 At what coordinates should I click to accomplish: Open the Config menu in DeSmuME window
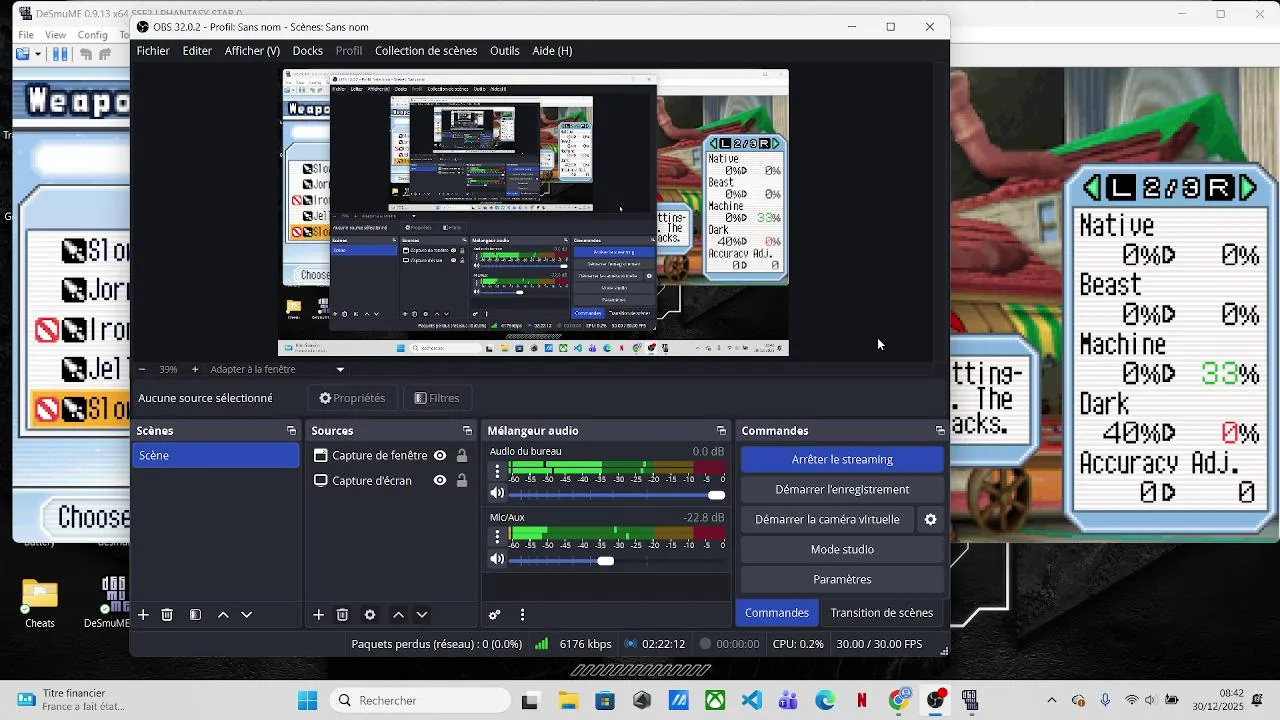92,35
